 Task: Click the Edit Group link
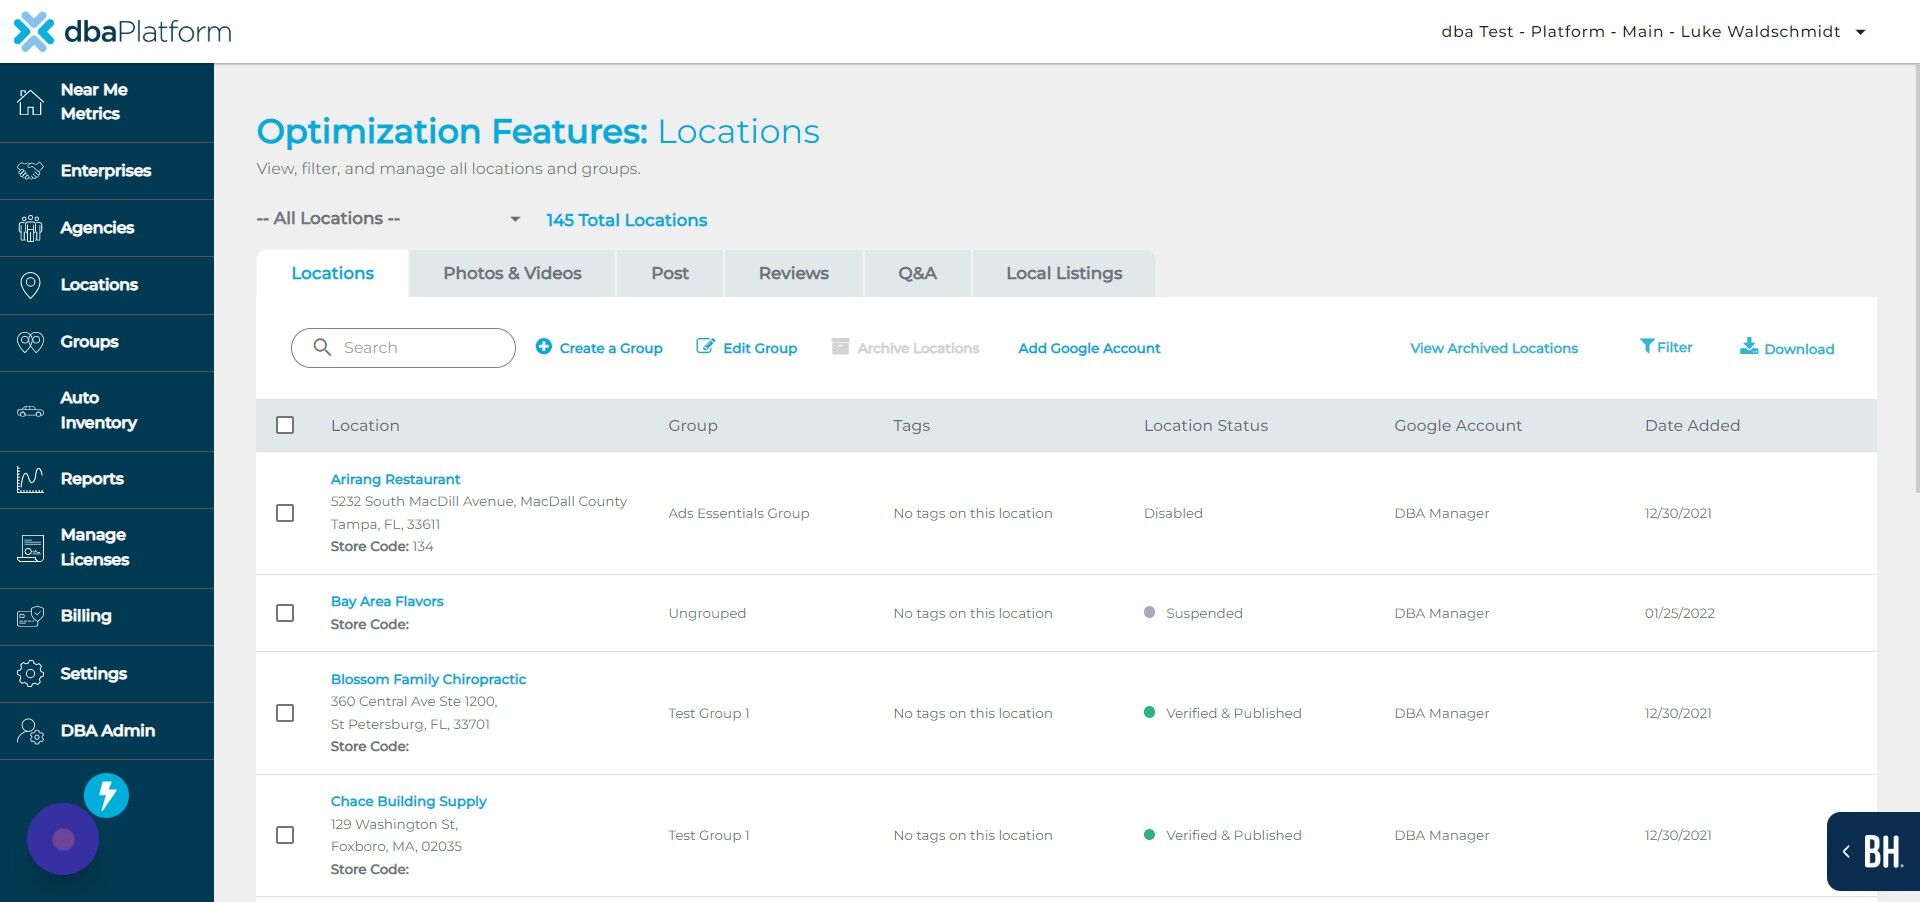pos(760,348)
